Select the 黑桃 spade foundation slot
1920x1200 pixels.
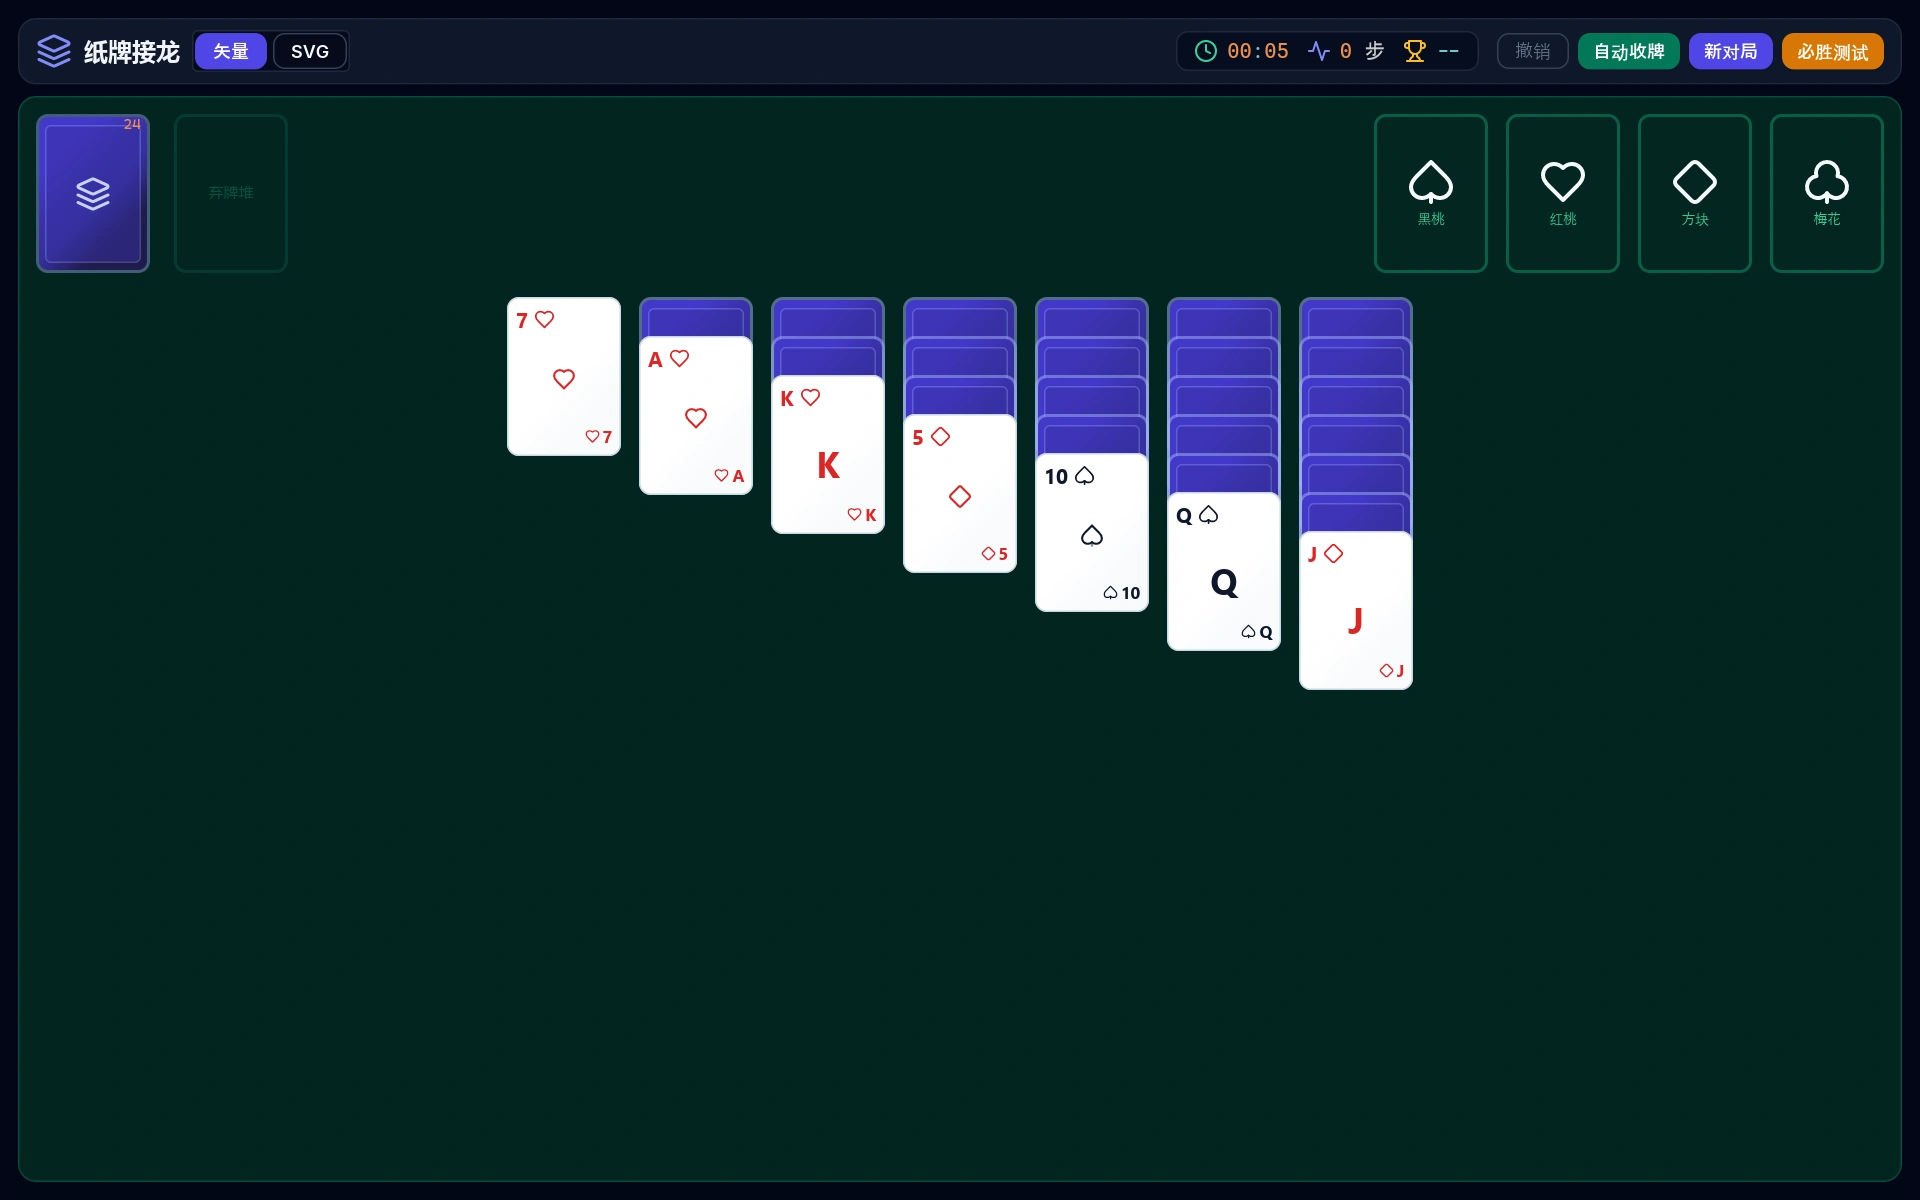pos(1431,193)
